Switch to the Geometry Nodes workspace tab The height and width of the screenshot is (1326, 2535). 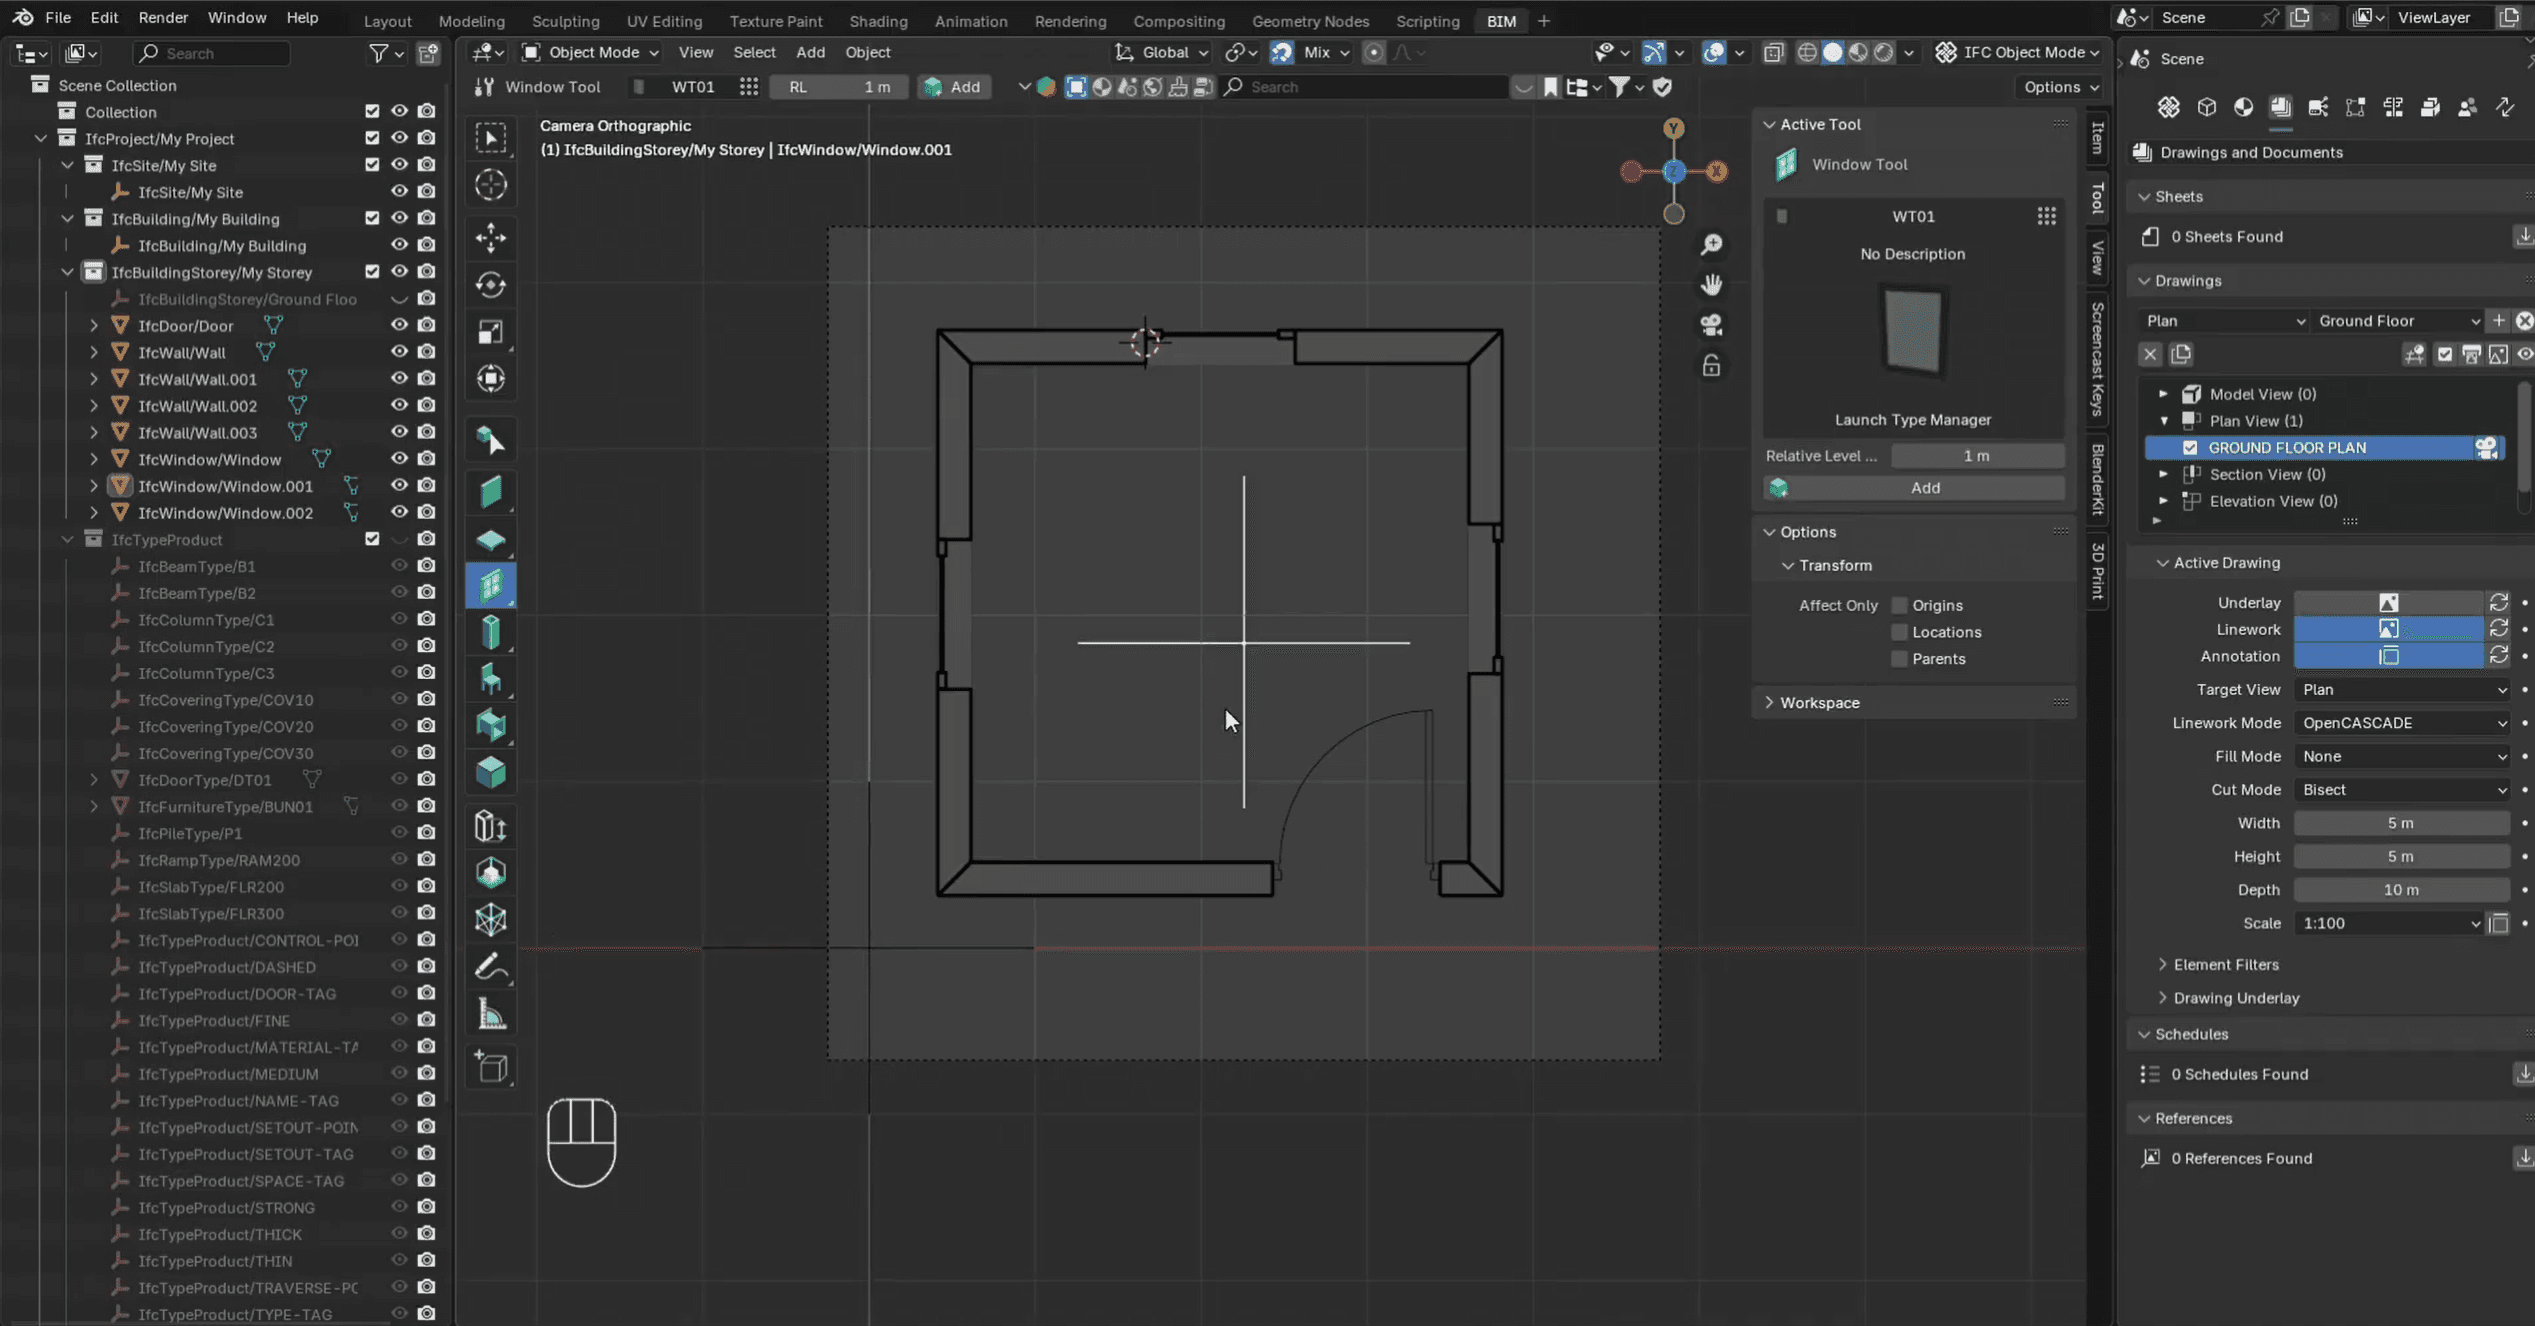click(x=1310, y=20)
